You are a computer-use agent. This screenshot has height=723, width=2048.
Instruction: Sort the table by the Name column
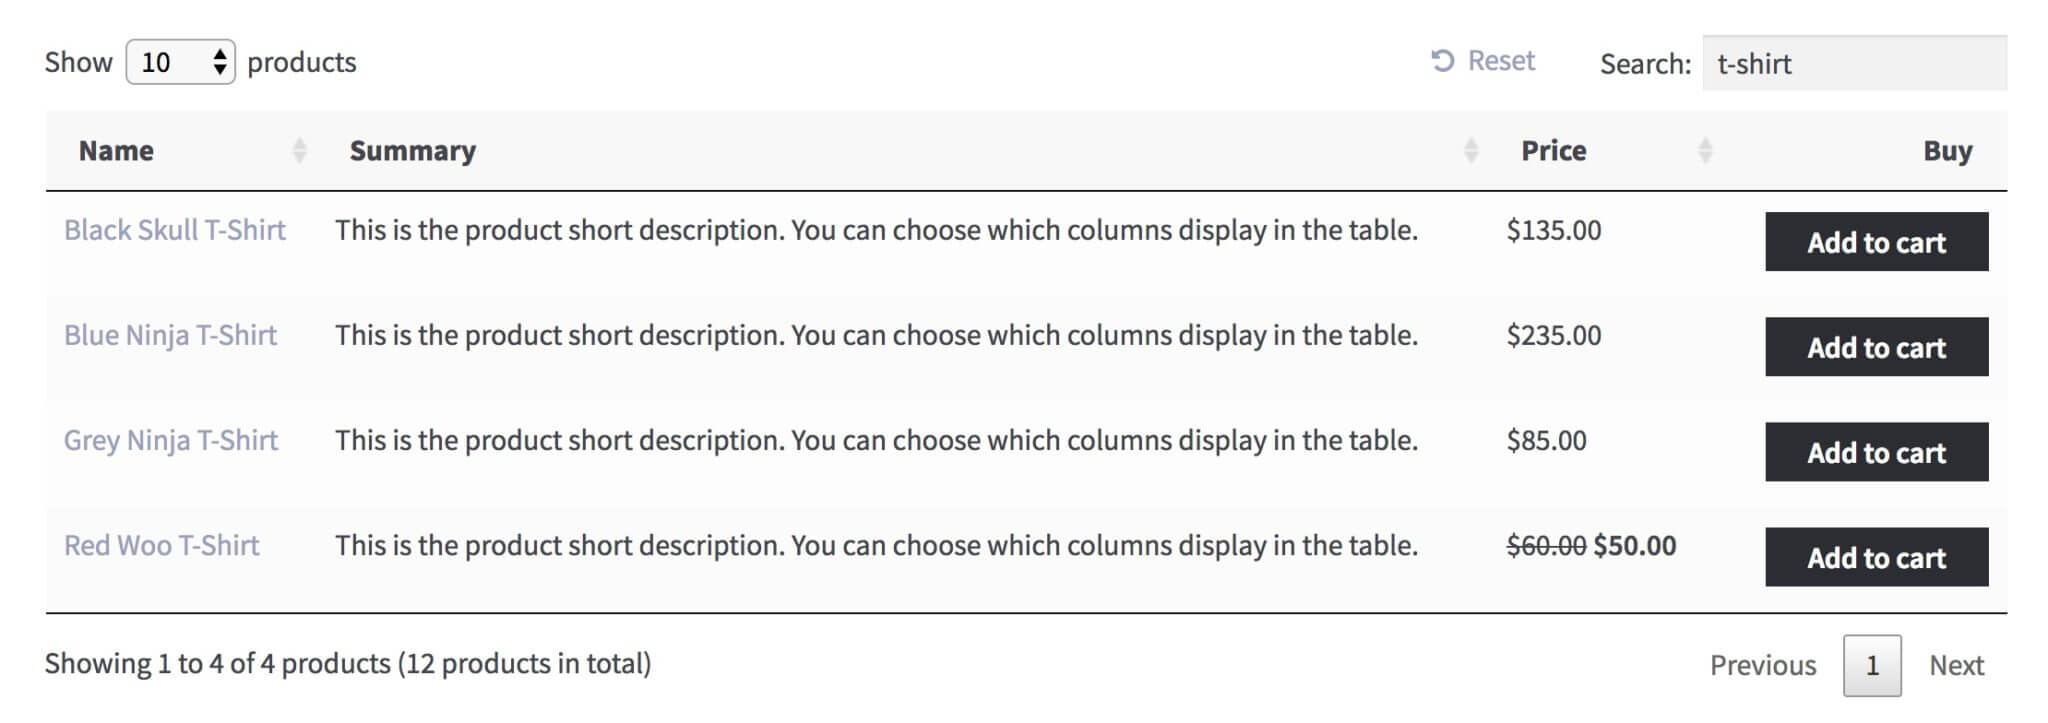pyautogui.click(x=116, y=150)
